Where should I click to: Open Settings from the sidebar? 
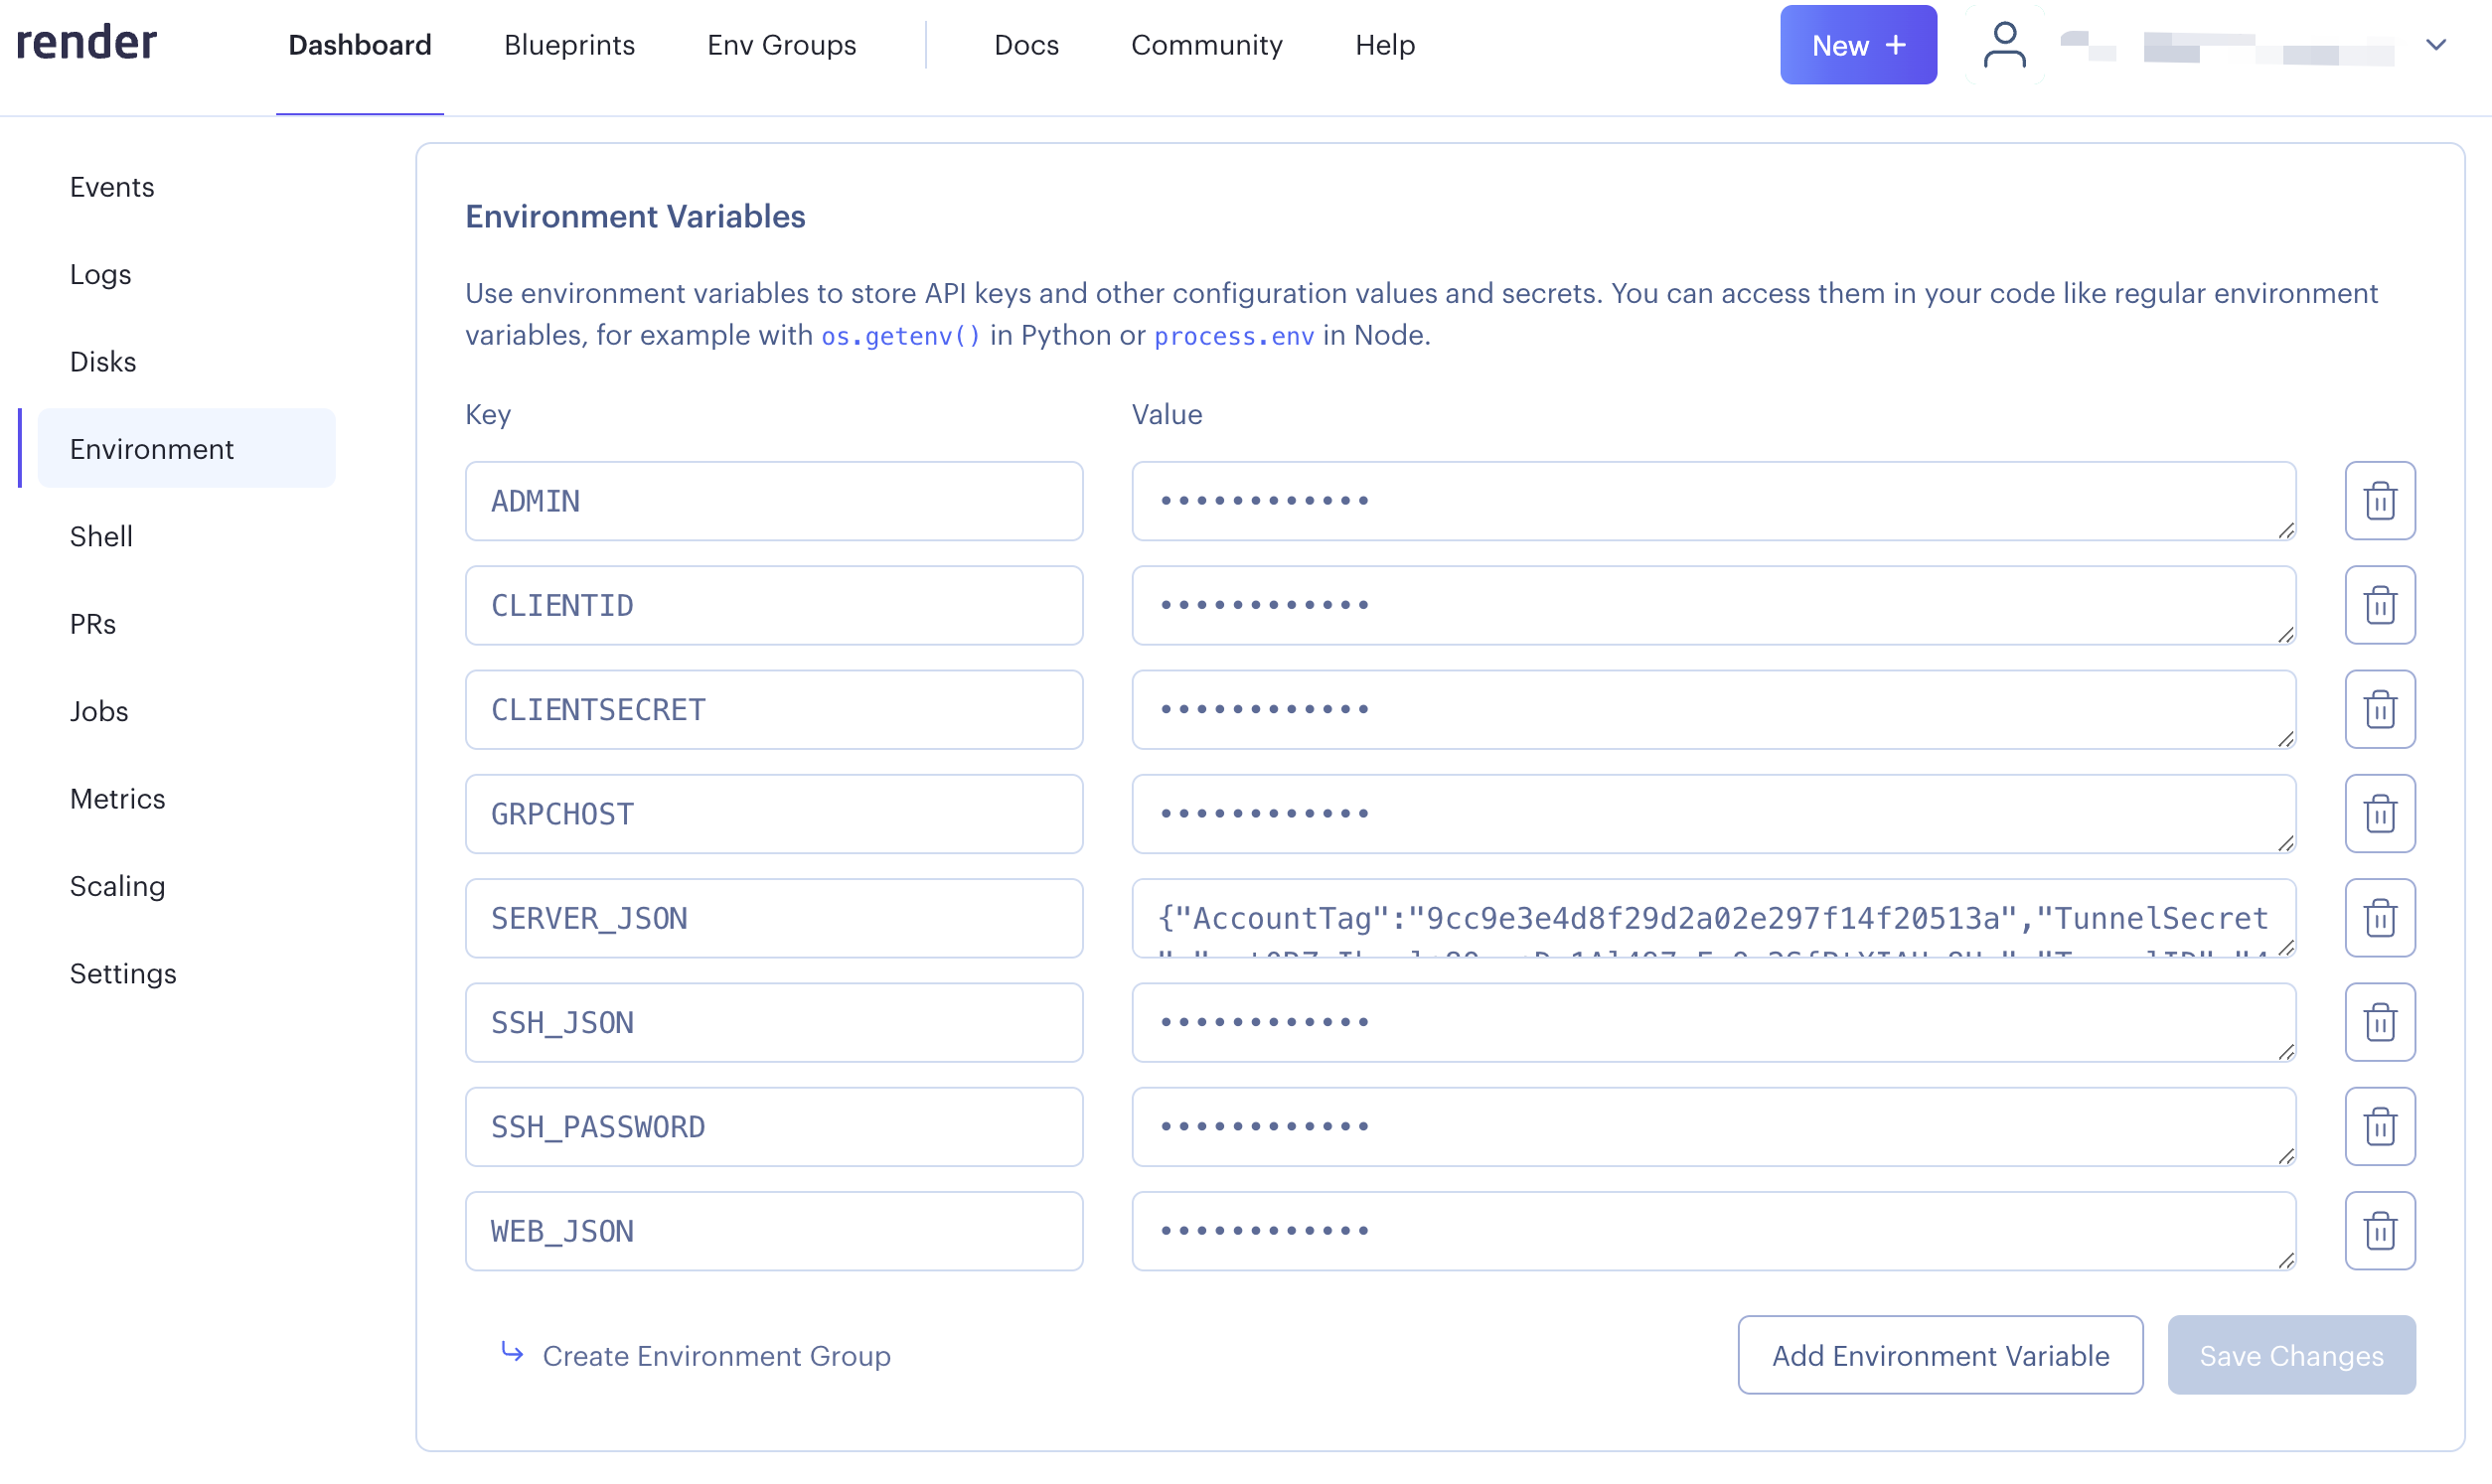123,973
